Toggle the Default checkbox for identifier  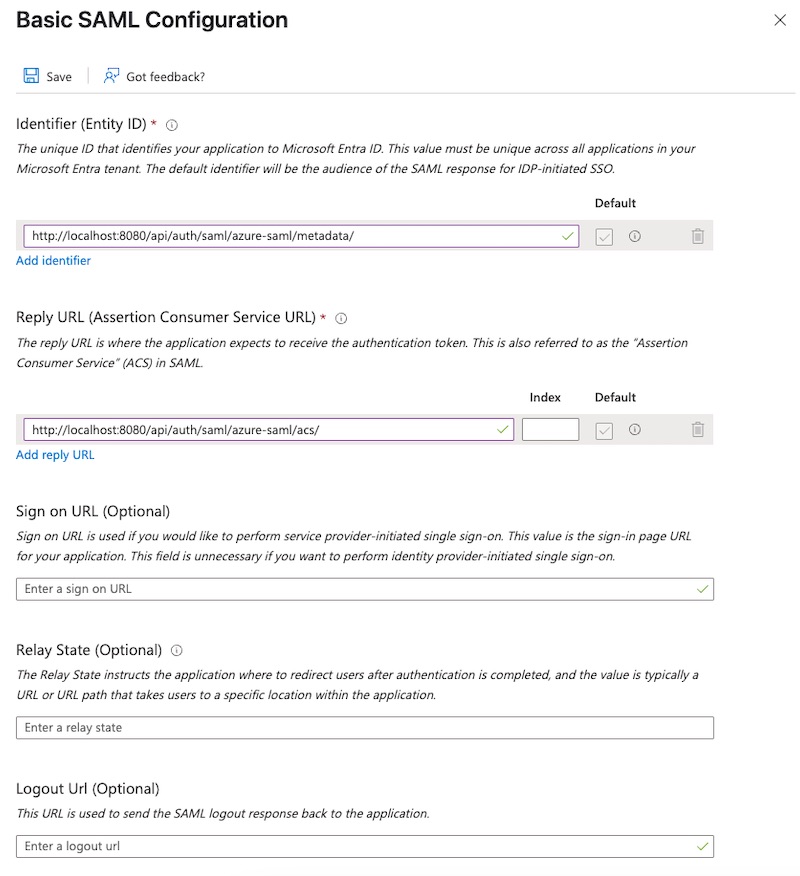pos(604,236)
